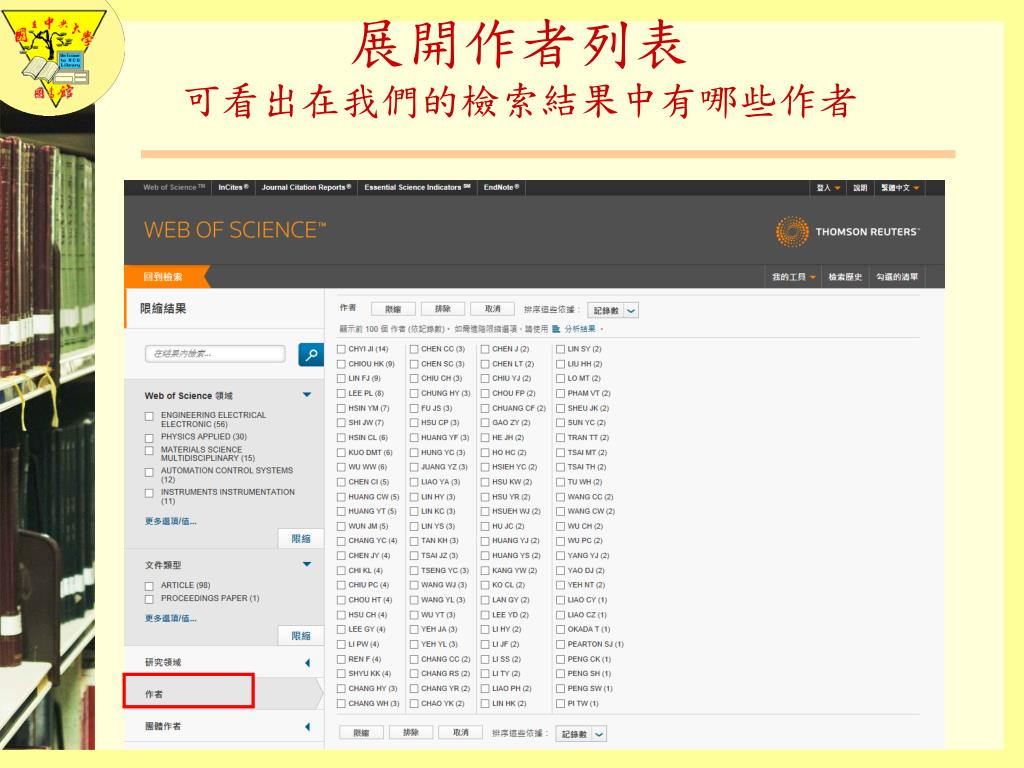Open the Web of Science top tab
Viewport: 1024px width, 768px height.
click(x=174, y=187)
